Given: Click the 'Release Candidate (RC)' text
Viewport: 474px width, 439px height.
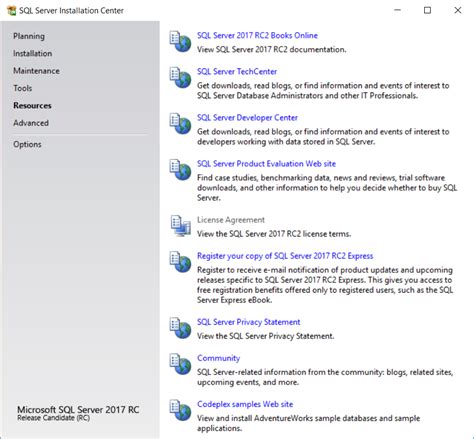Looking at the screenshot, I should point(53,418).
